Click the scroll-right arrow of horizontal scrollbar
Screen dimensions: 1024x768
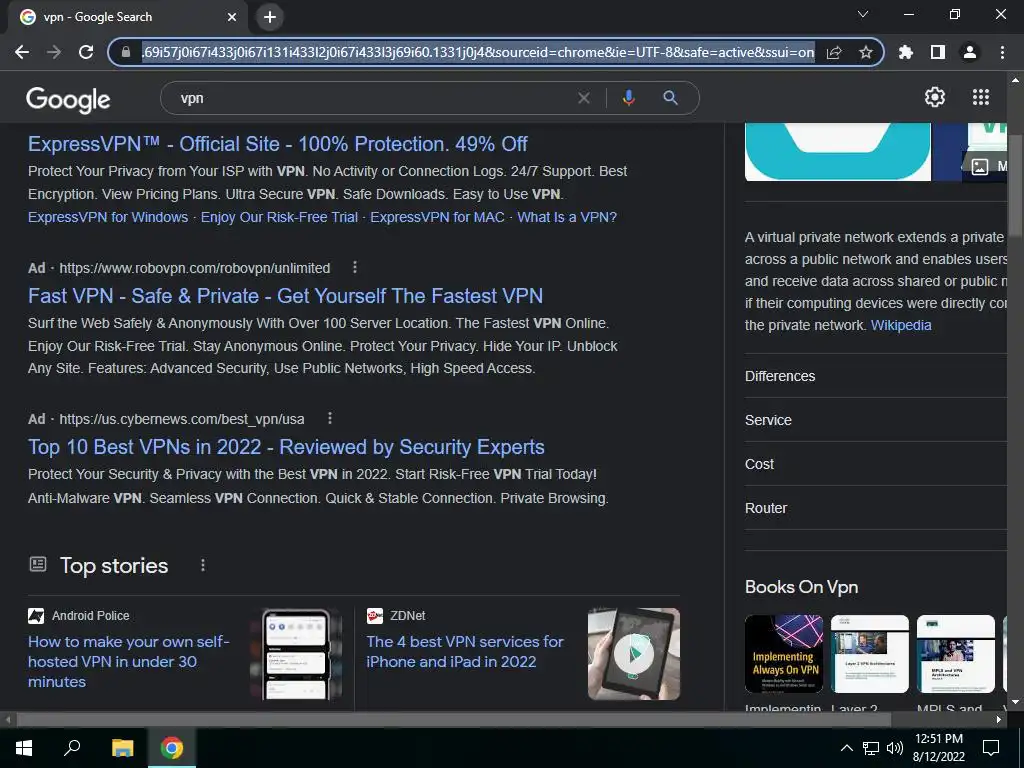(999, 720)
